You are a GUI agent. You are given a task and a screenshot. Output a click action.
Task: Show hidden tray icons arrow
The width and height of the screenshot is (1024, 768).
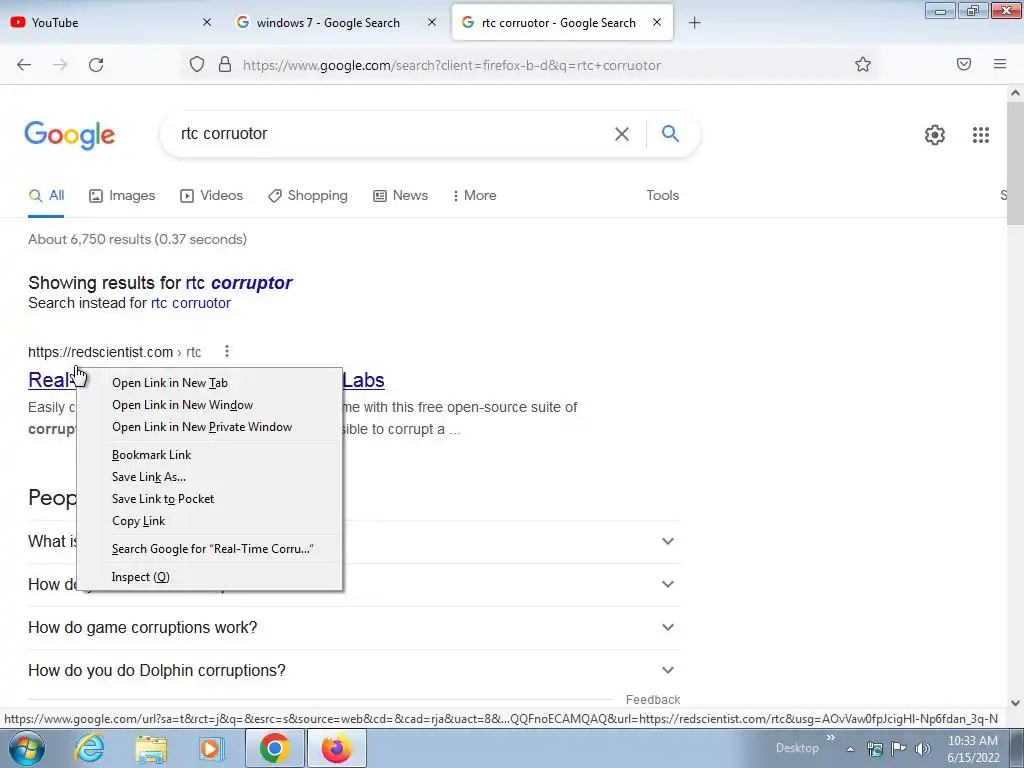pos(850,749)
